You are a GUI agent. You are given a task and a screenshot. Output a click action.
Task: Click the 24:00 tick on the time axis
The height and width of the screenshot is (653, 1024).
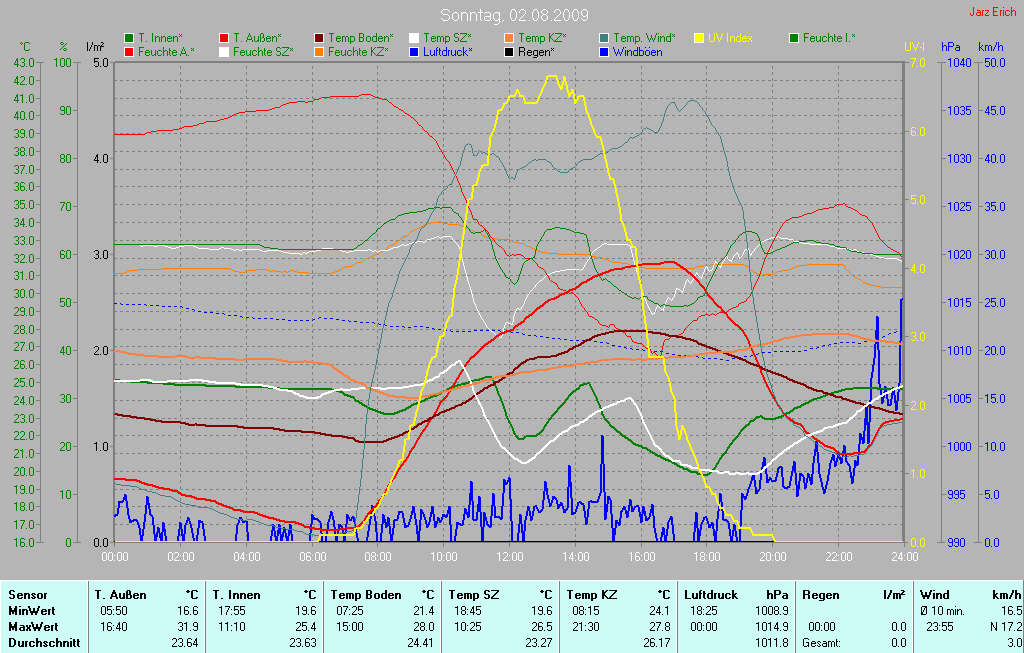[904, 557]
